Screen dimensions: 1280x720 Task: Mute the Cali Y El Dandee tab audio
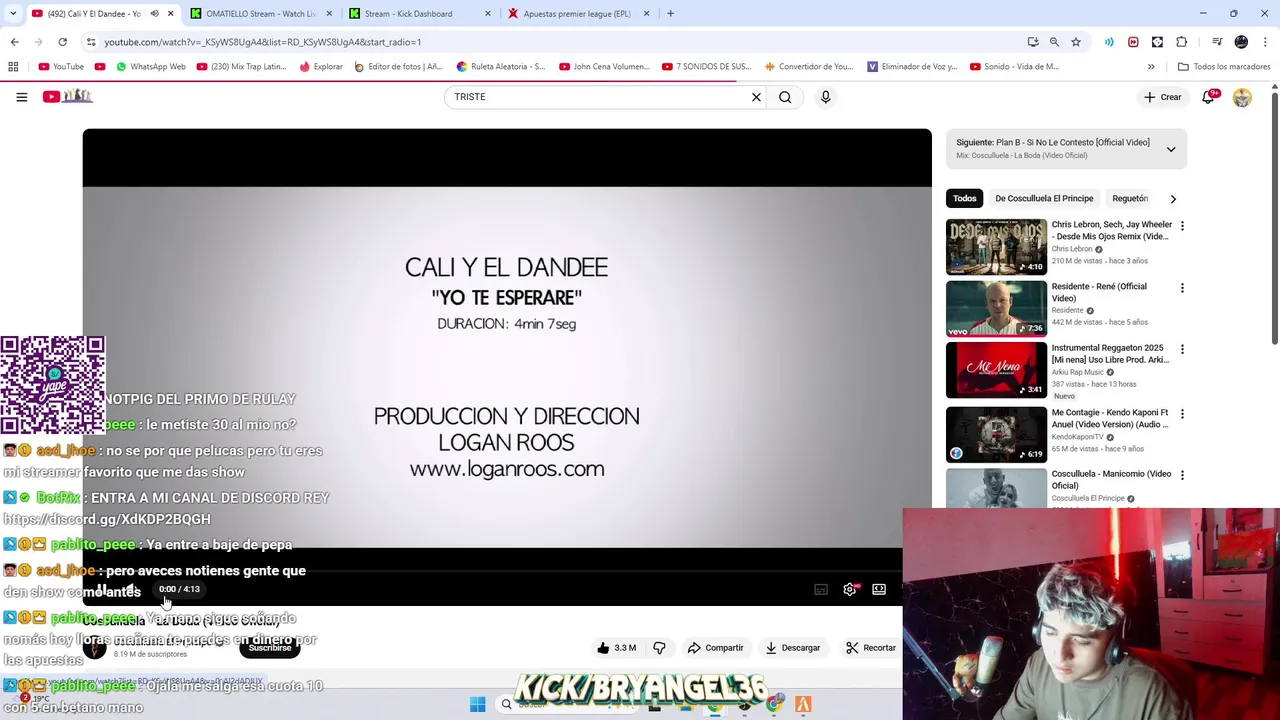click(154, 14)
